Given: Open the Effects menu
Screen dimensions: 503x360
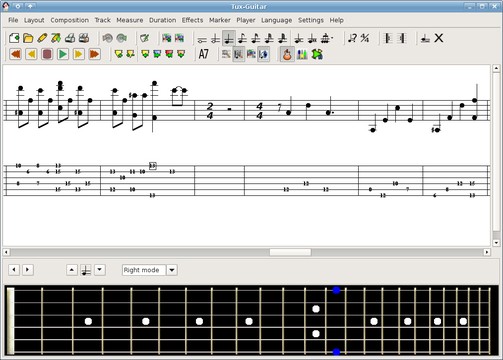Looking at the screenshot, I should (192, 20).
